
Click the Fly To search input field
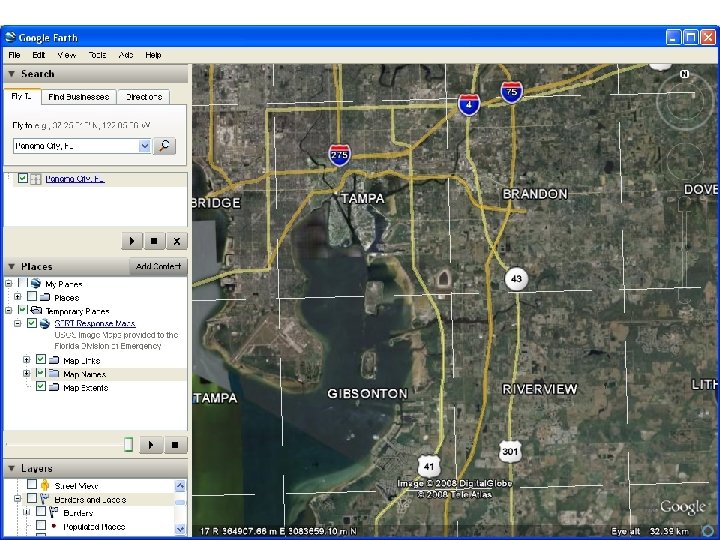tap(76, 146)
